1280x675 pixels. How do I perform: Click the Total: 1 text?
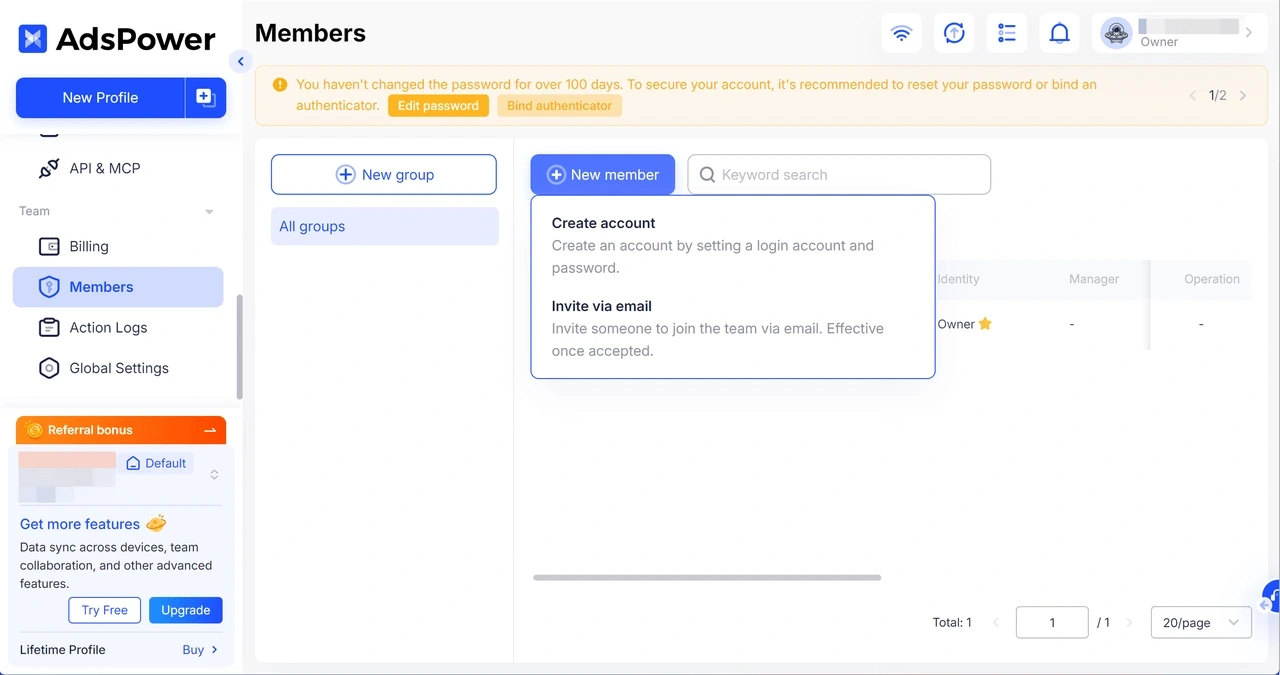tap(952, 622)
